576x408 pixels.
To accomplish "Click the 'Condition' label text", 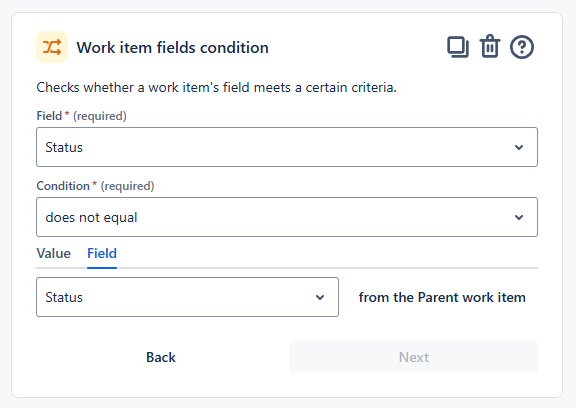I will coord(63,186).
